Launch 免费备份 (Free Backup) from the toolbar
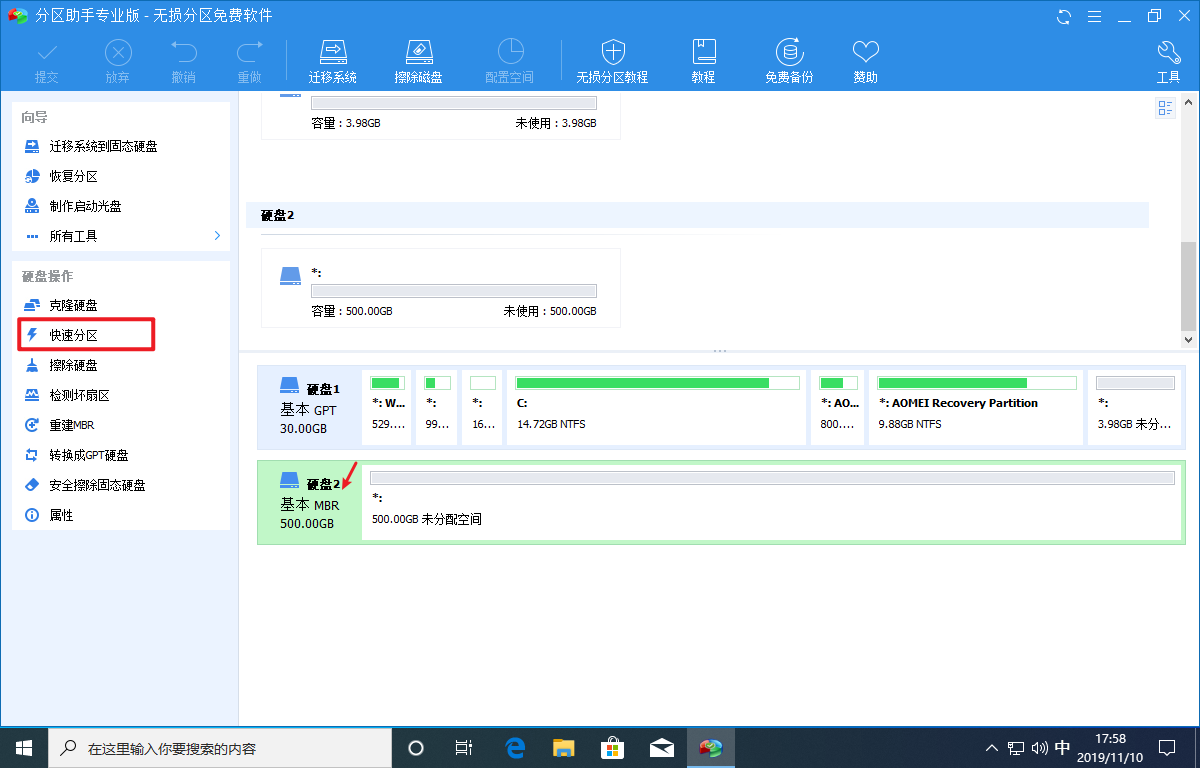 pyautogui.click(x=789, y=58)
